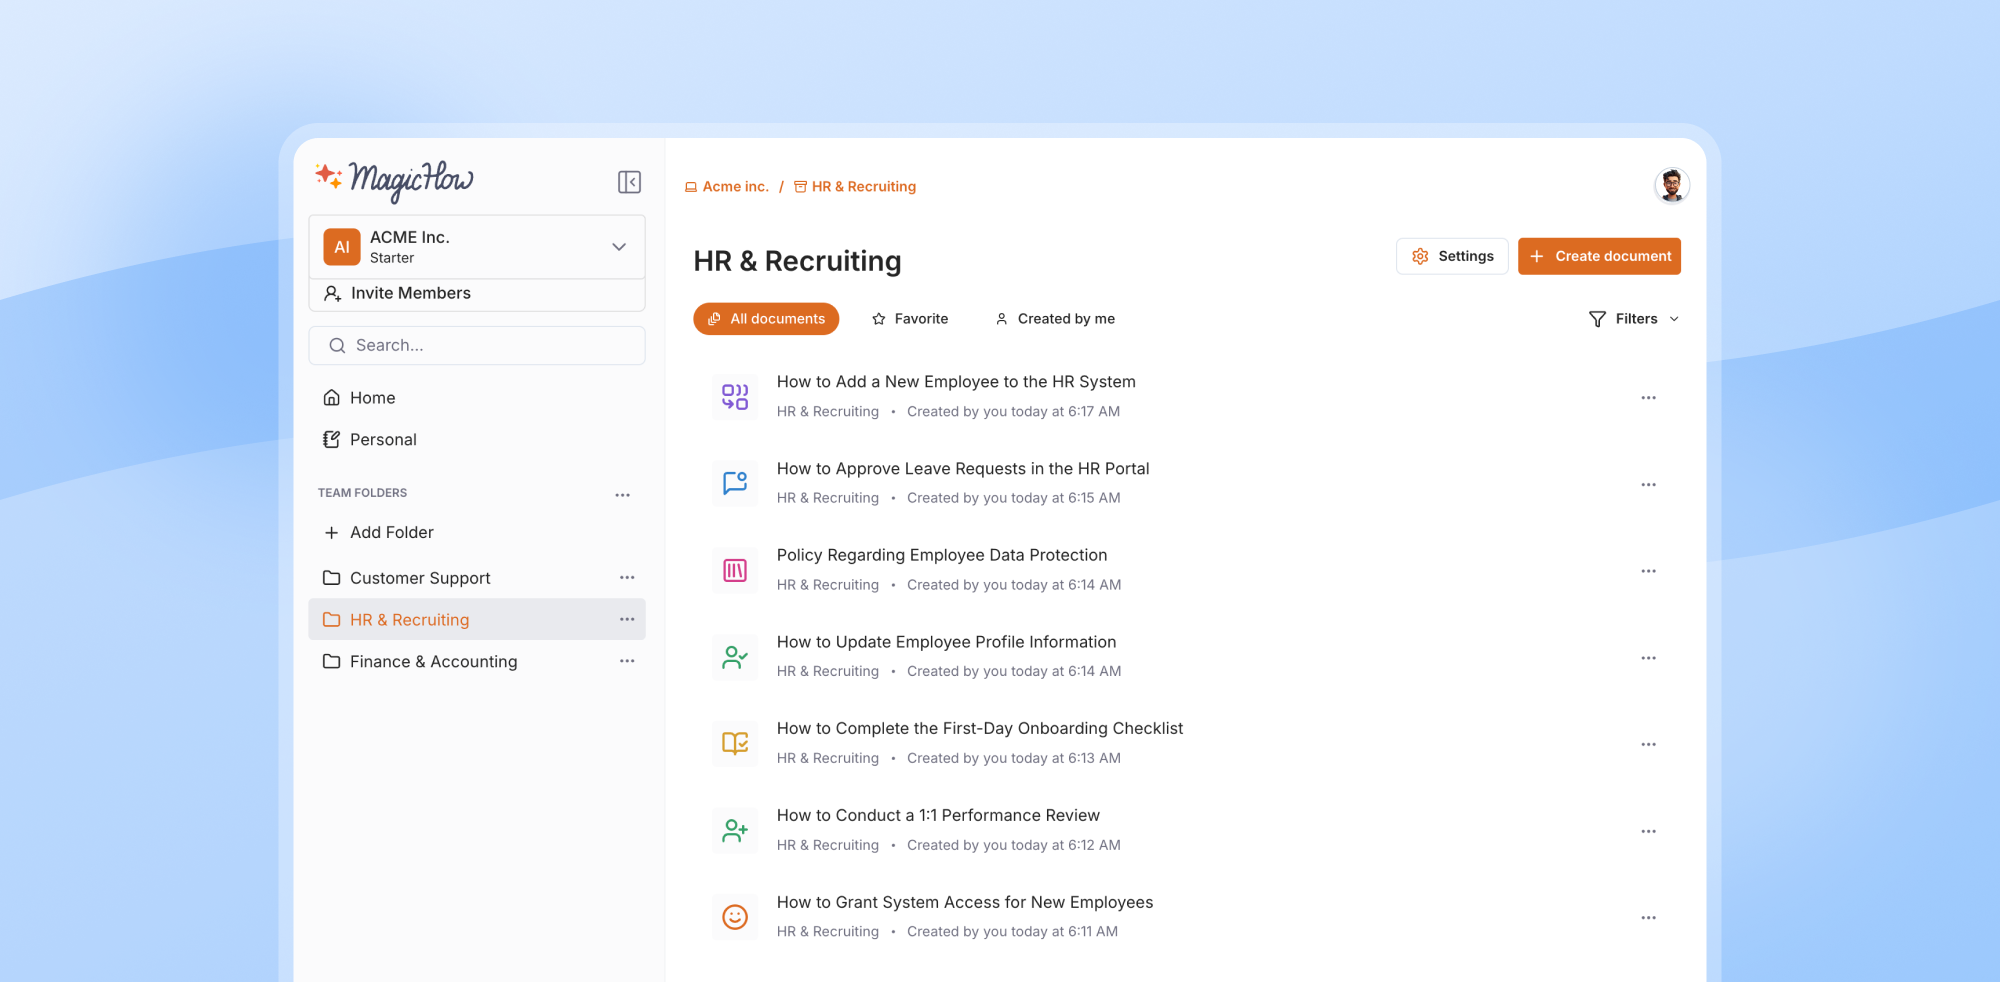Open options for Add a New Employee document

1649,398
